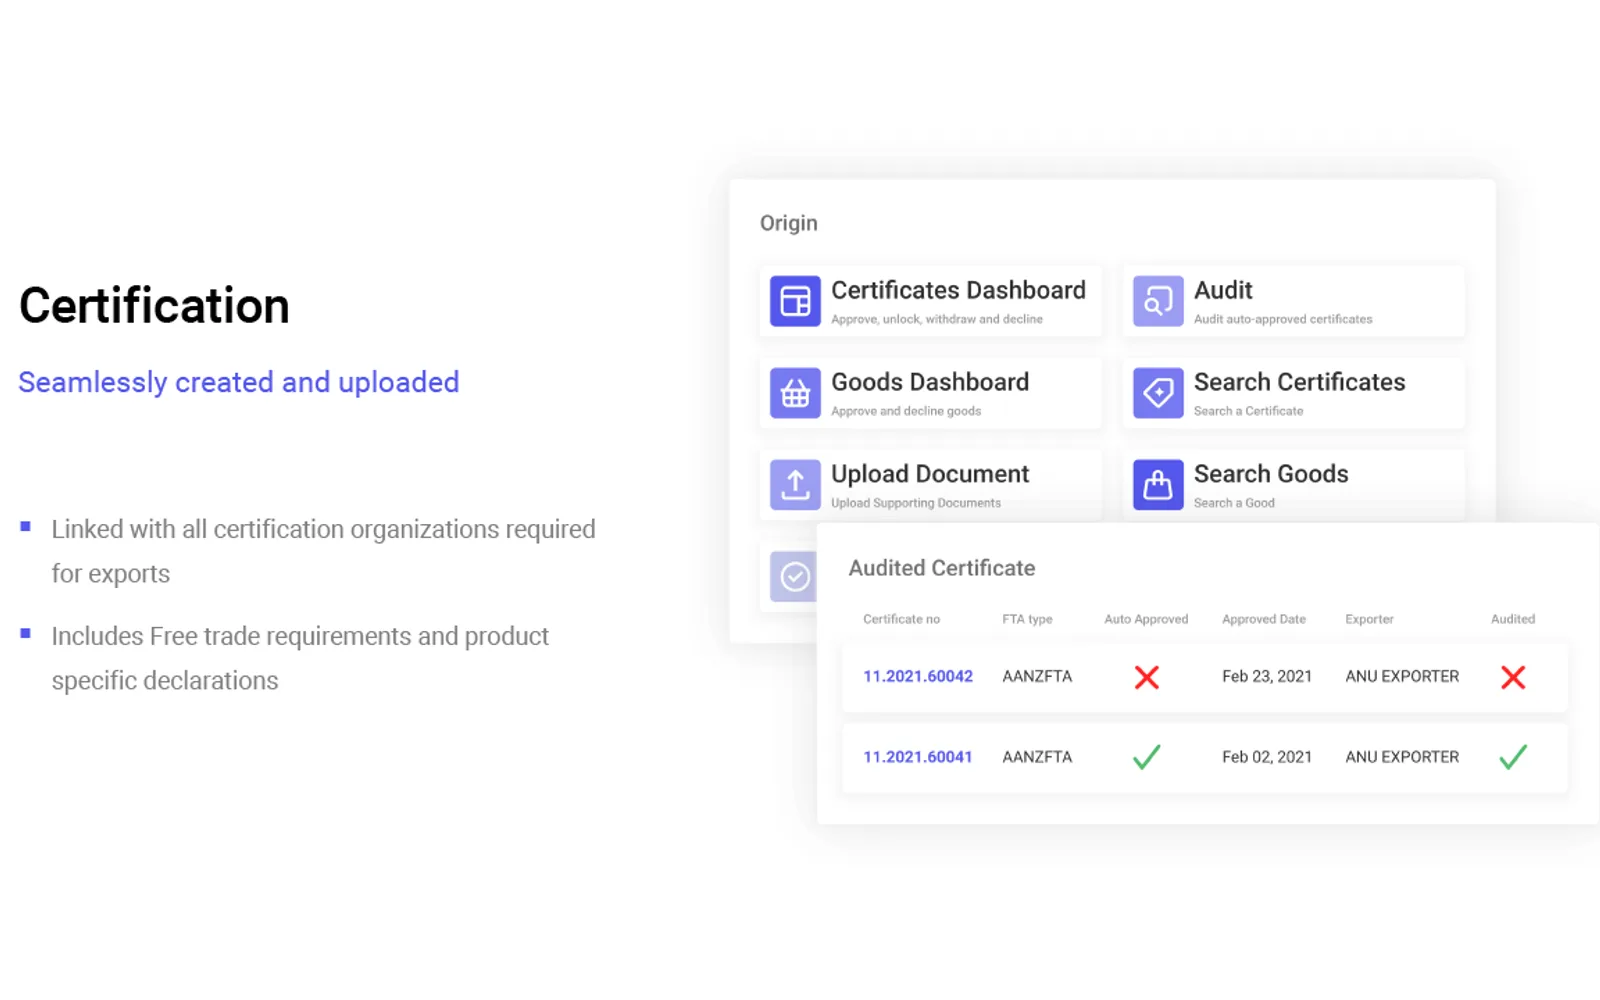Choose the Upload Document title
Image resolution: width=1600 pixels, height=1000 pixels.
tap(930, 474)
